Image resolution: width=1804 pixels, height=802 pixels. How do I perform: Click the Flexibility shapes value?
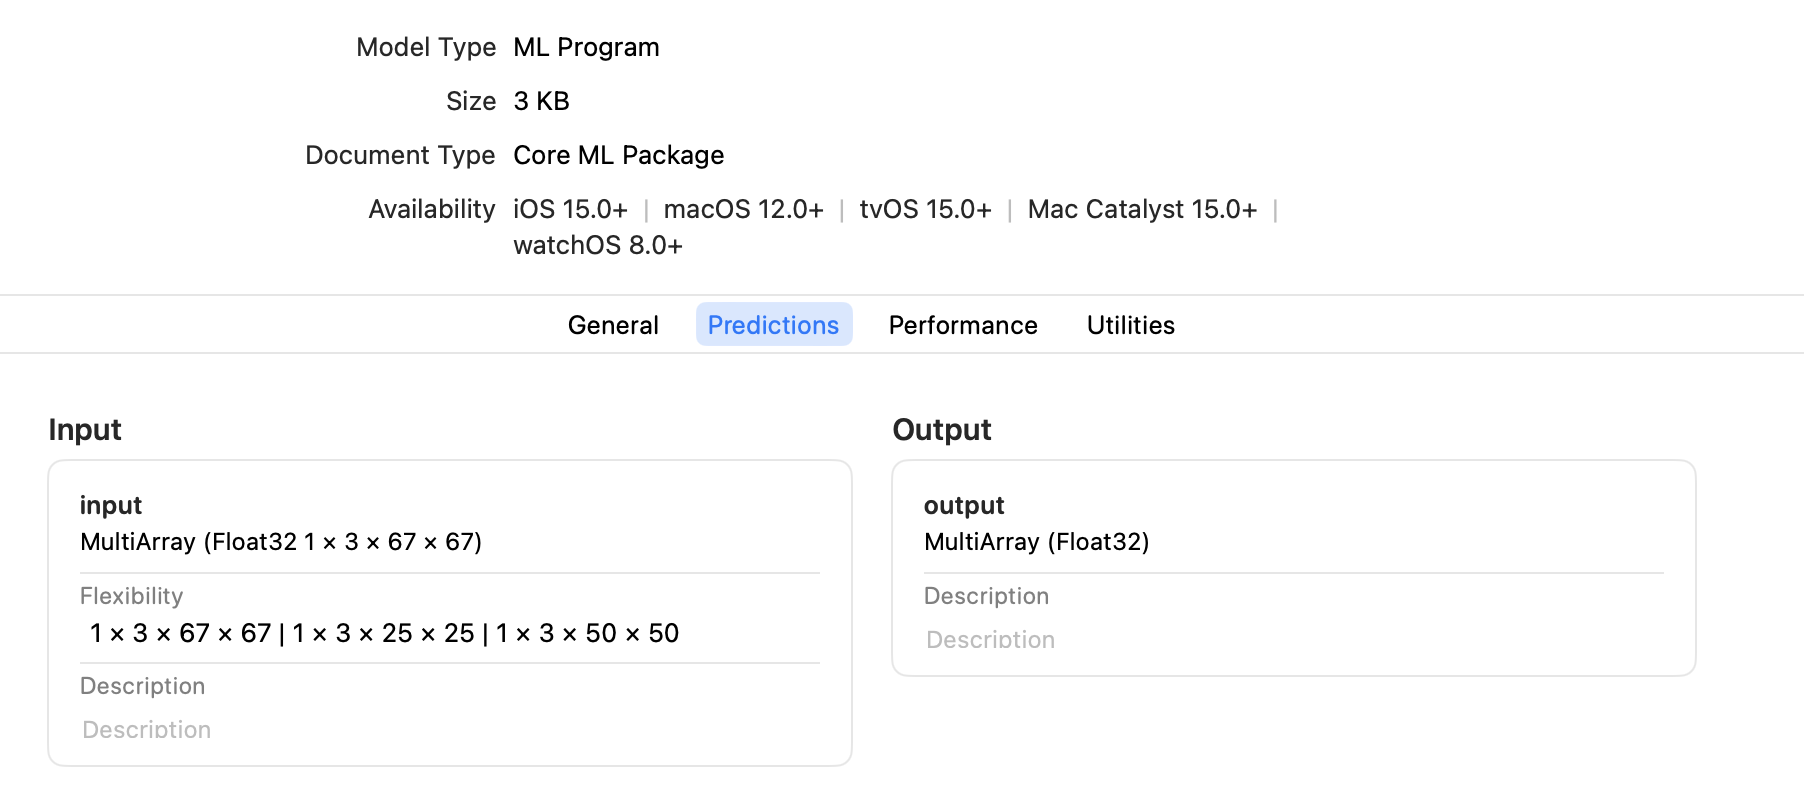(x=385, y=633)
